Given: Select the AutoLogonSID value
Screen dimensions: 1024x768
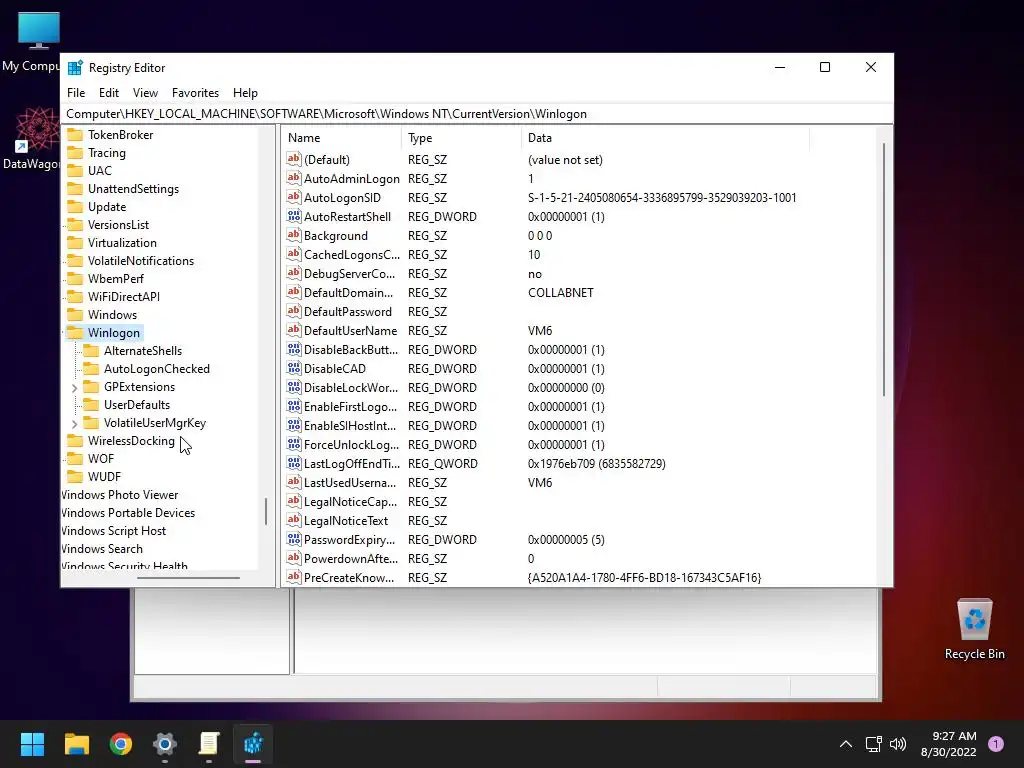Looking at the screenshot, I should tap(342, 197).
